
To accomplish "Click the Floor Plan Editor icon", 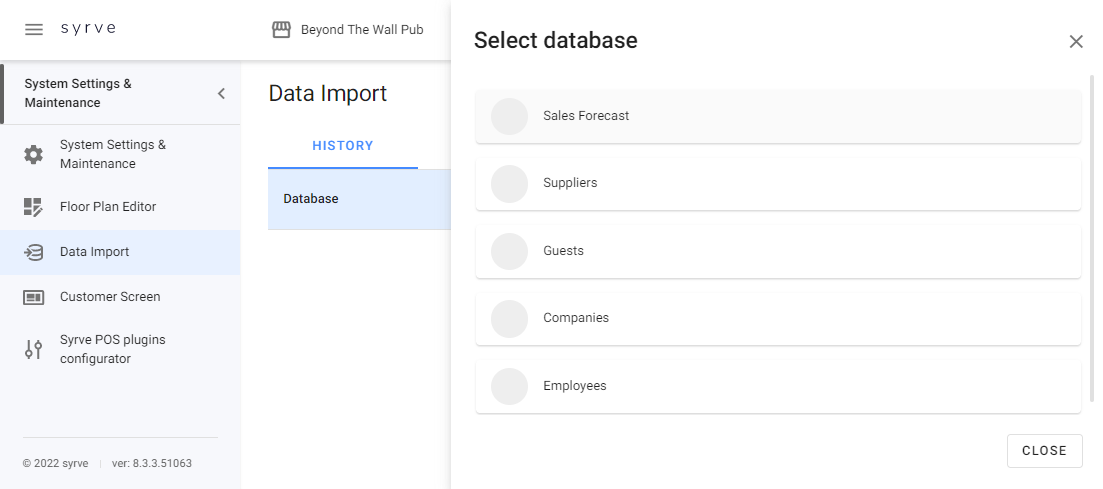I will pos(34,207).
